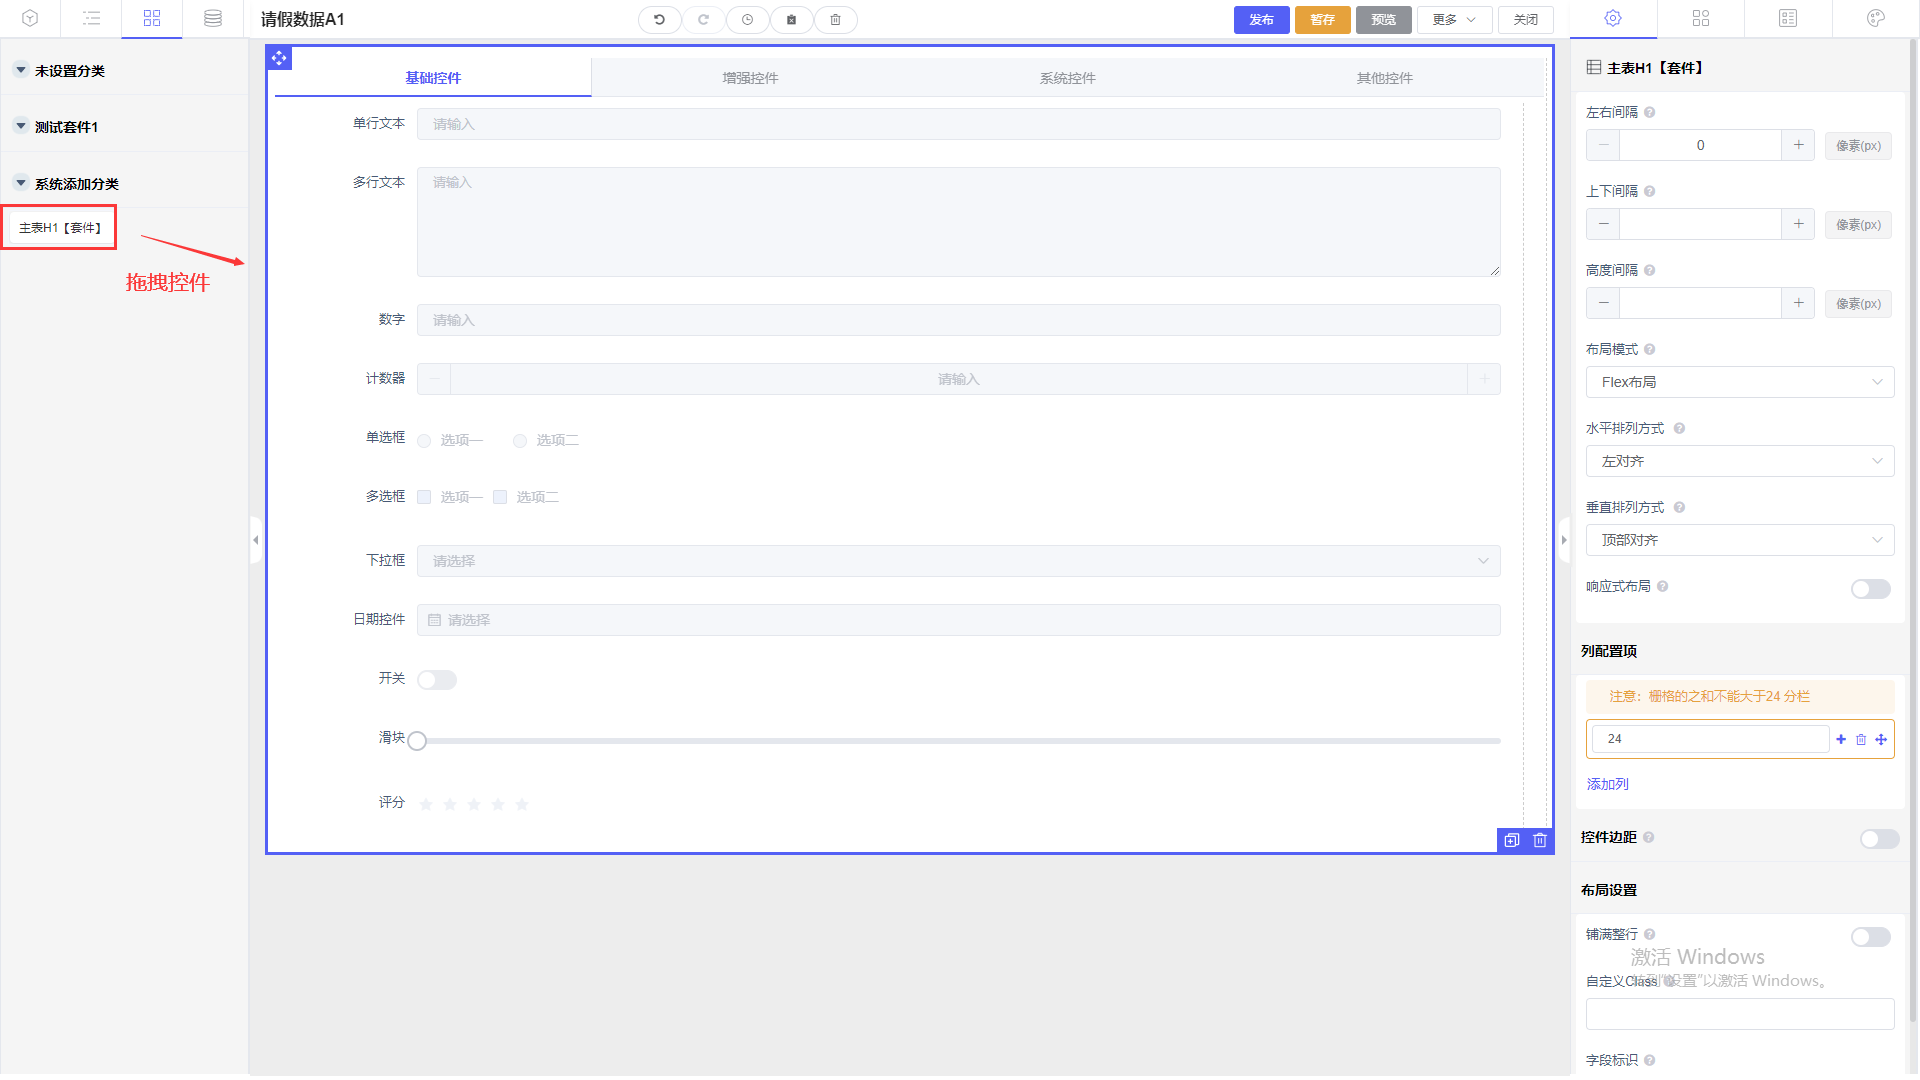Click the clipboard paste icon in toolbar
Viewport: 1920px width, 1080px height.
coord(791,20)
